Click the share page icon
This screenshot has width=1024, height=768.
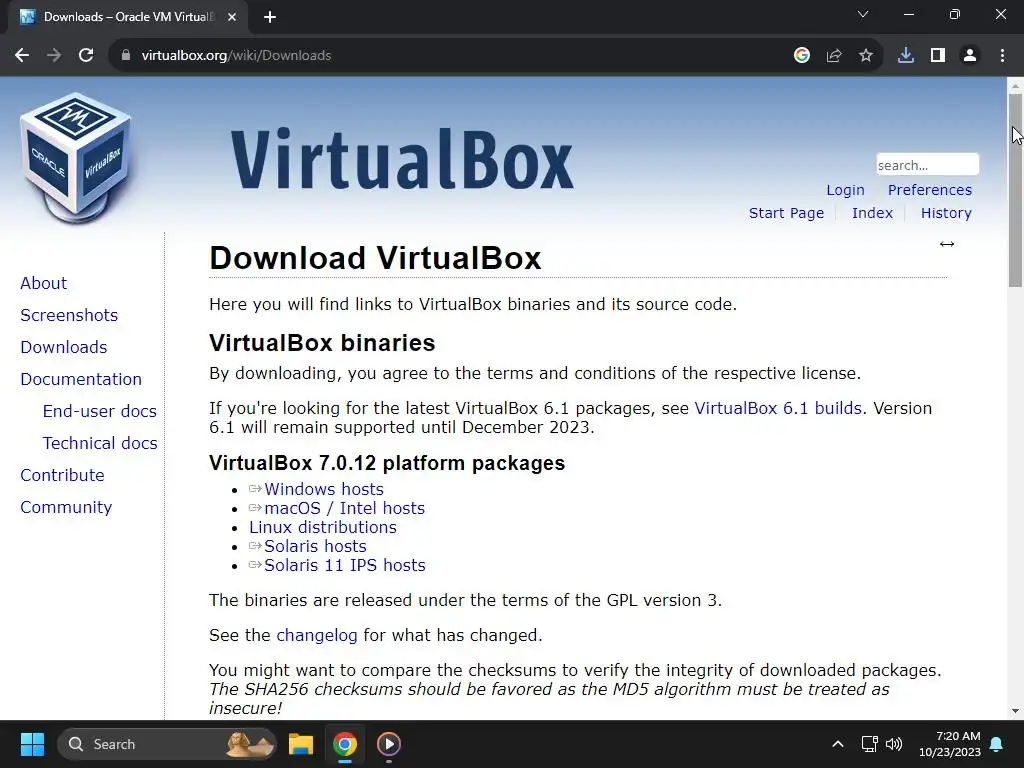[834, 56]
